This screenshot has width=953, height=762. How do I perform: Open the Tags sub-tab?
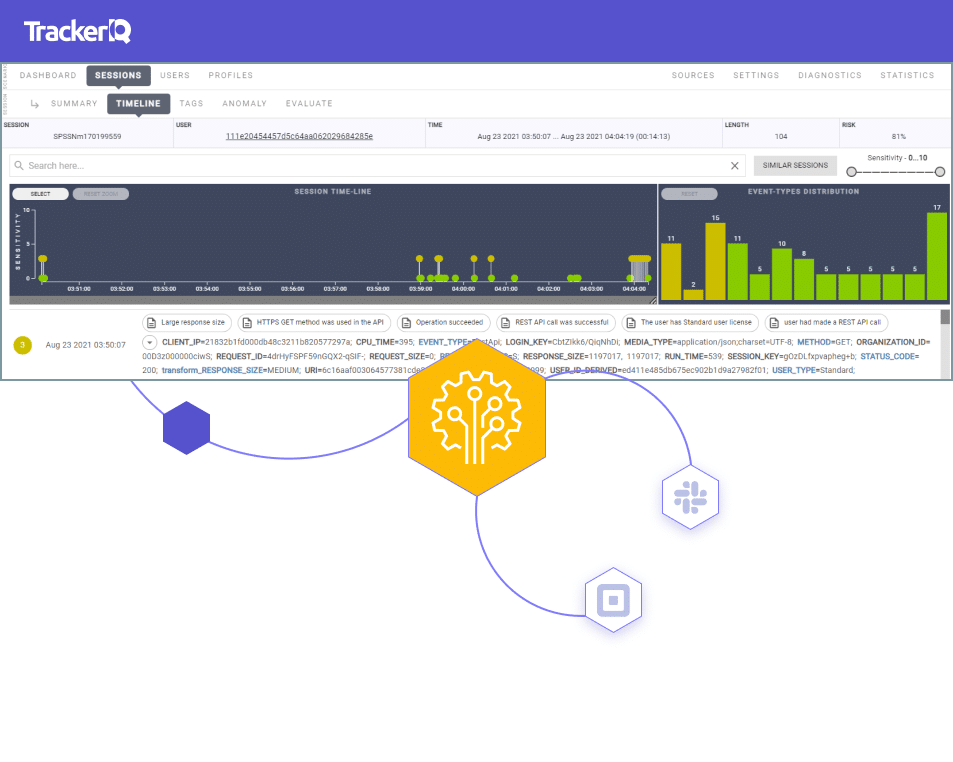tap(191, 103)
